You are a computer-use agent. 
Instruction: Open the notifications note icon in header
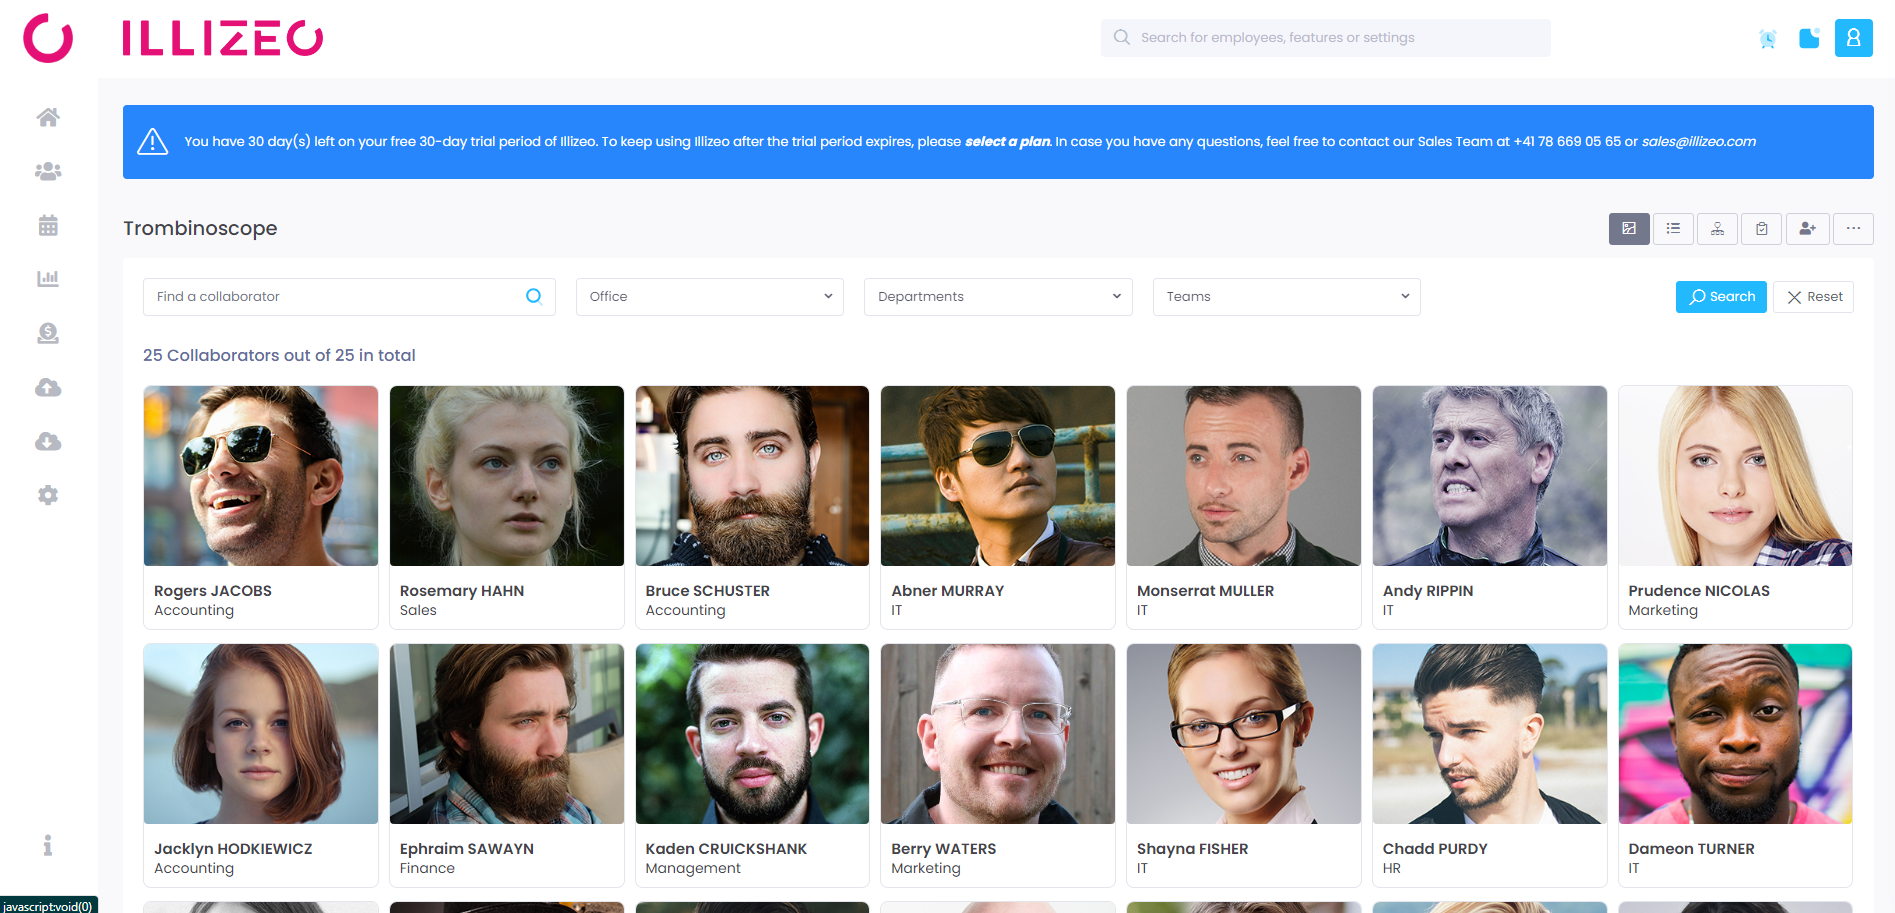tap(1809, 38)
